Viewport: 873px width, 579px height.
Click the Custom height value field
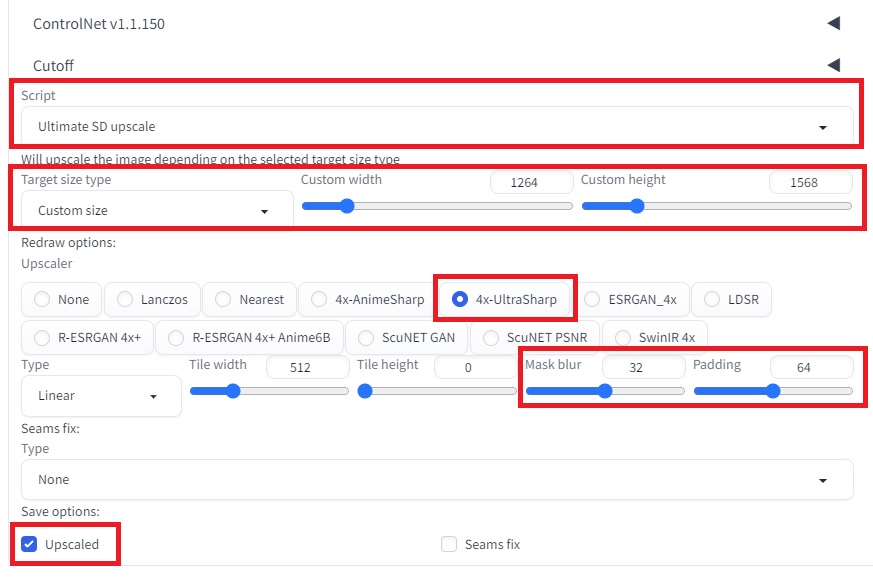811,183
